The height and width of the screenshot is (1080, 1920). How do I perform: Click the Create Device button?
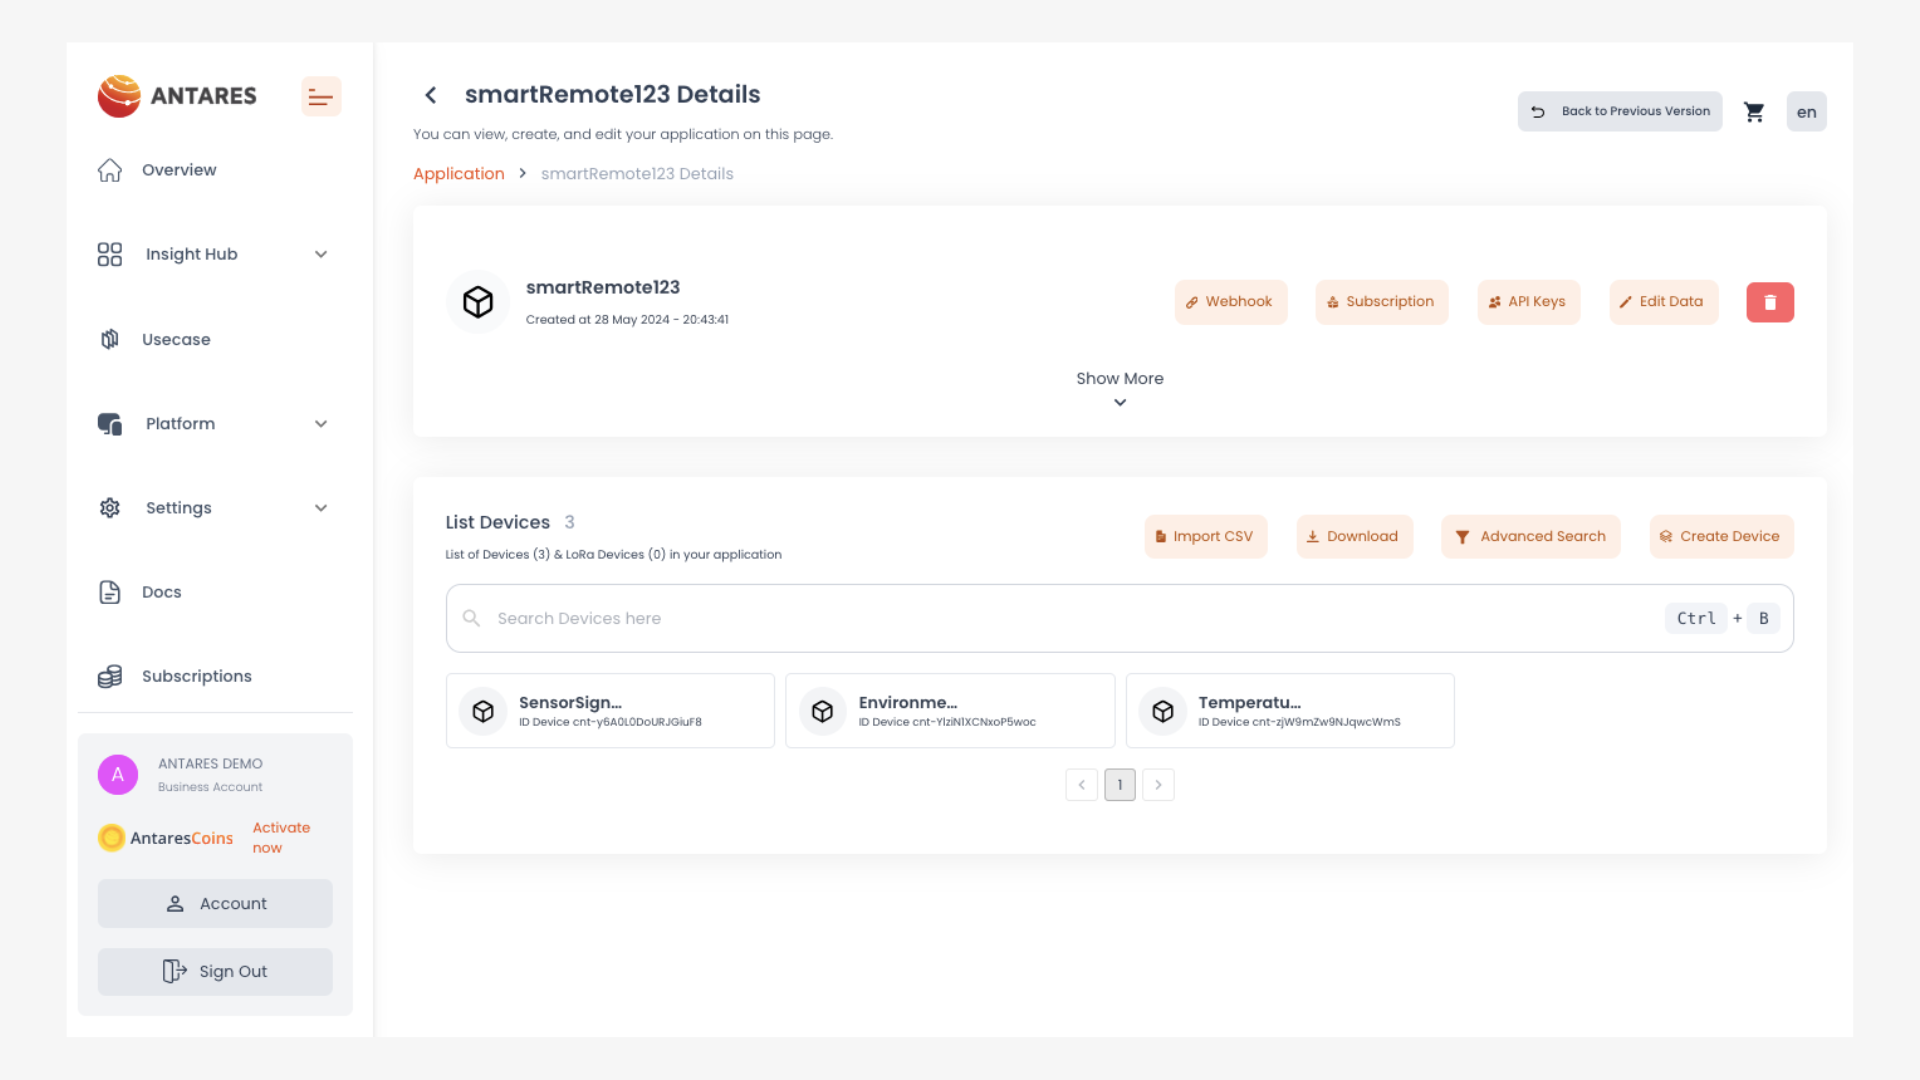1721,537
